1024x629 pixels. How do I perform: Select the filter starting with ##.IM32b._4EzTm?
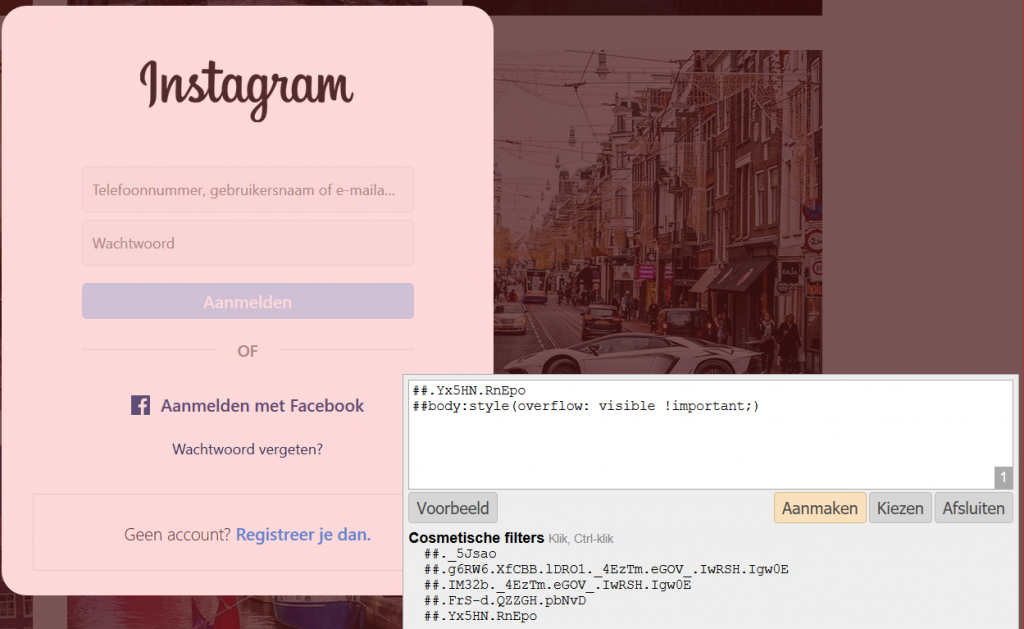(x=557, y=585)
